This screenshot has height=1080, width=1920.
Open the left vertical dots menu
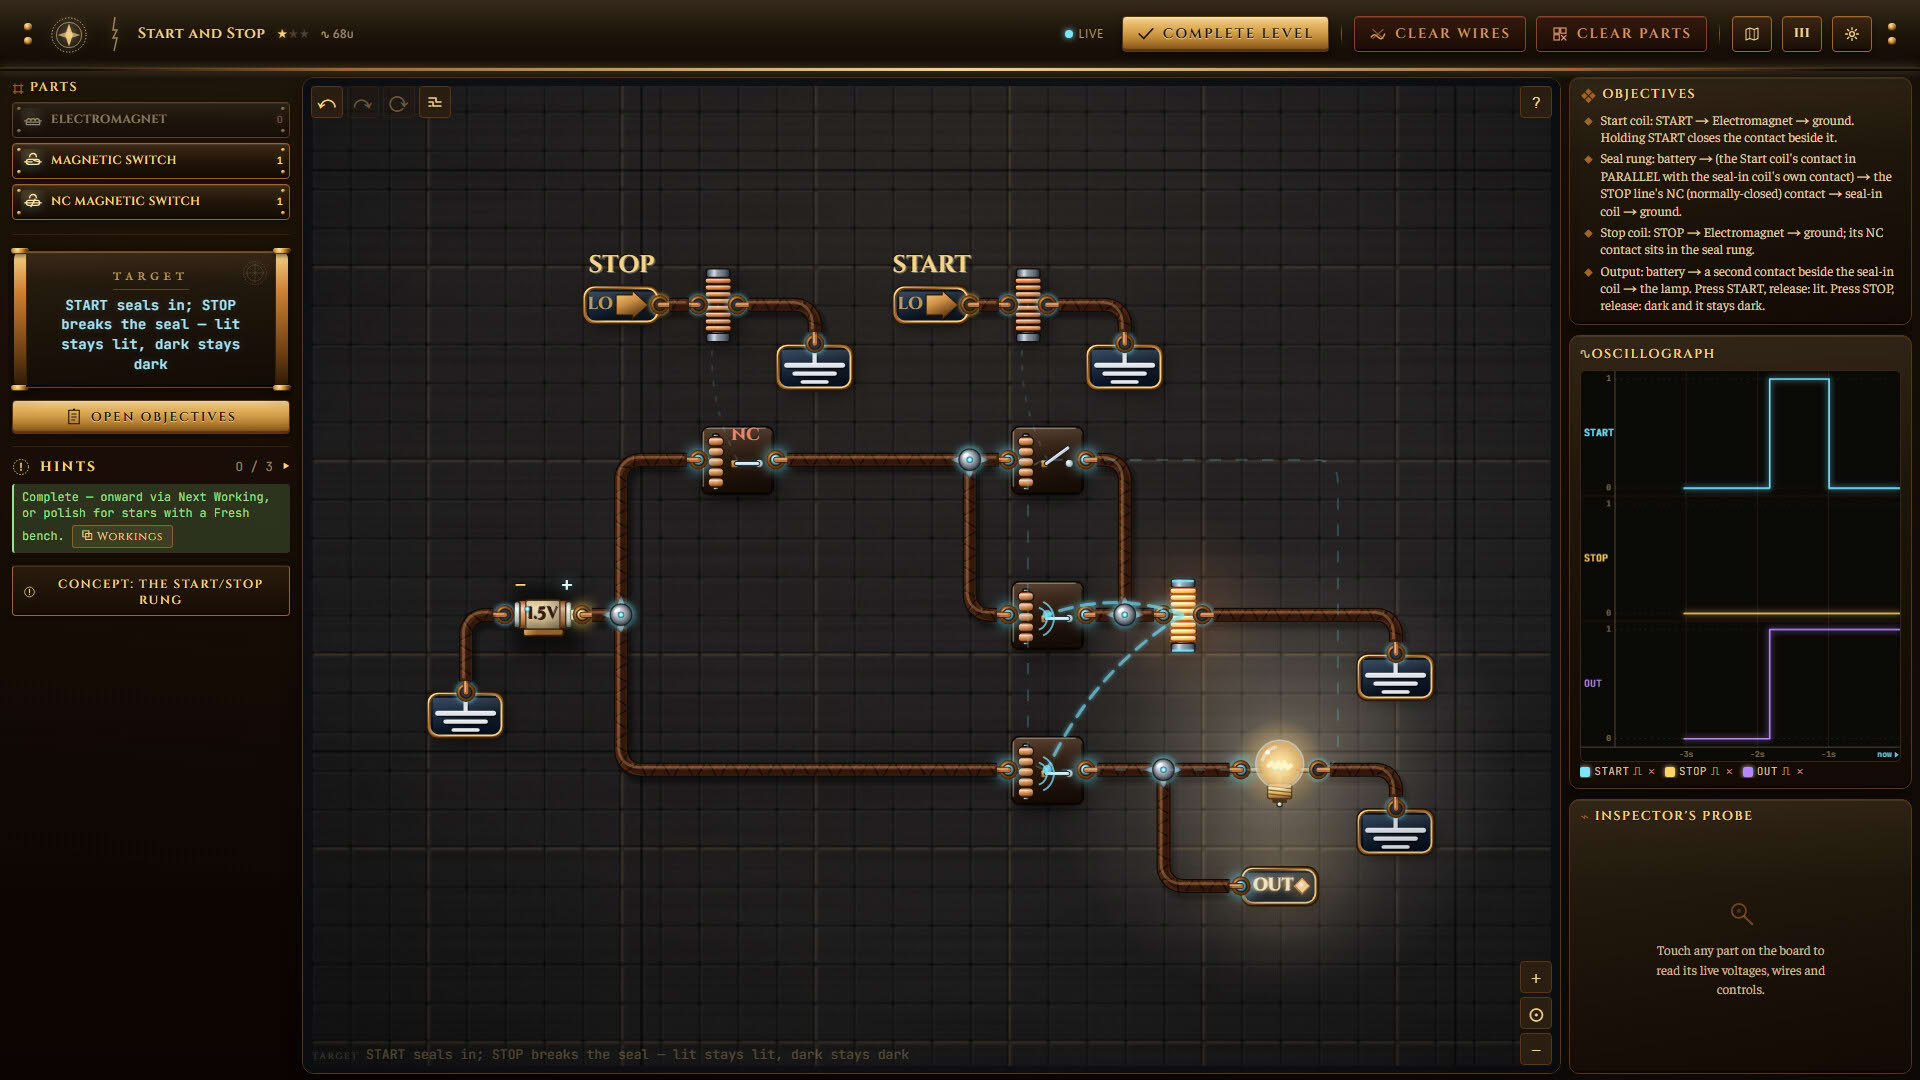[x=28, y=34]
